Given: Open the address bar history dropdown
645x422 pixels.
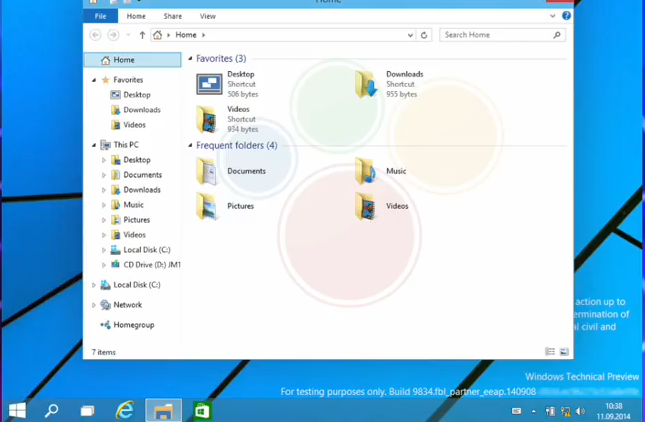Looking at the screenshot, I should click(410, 35).
